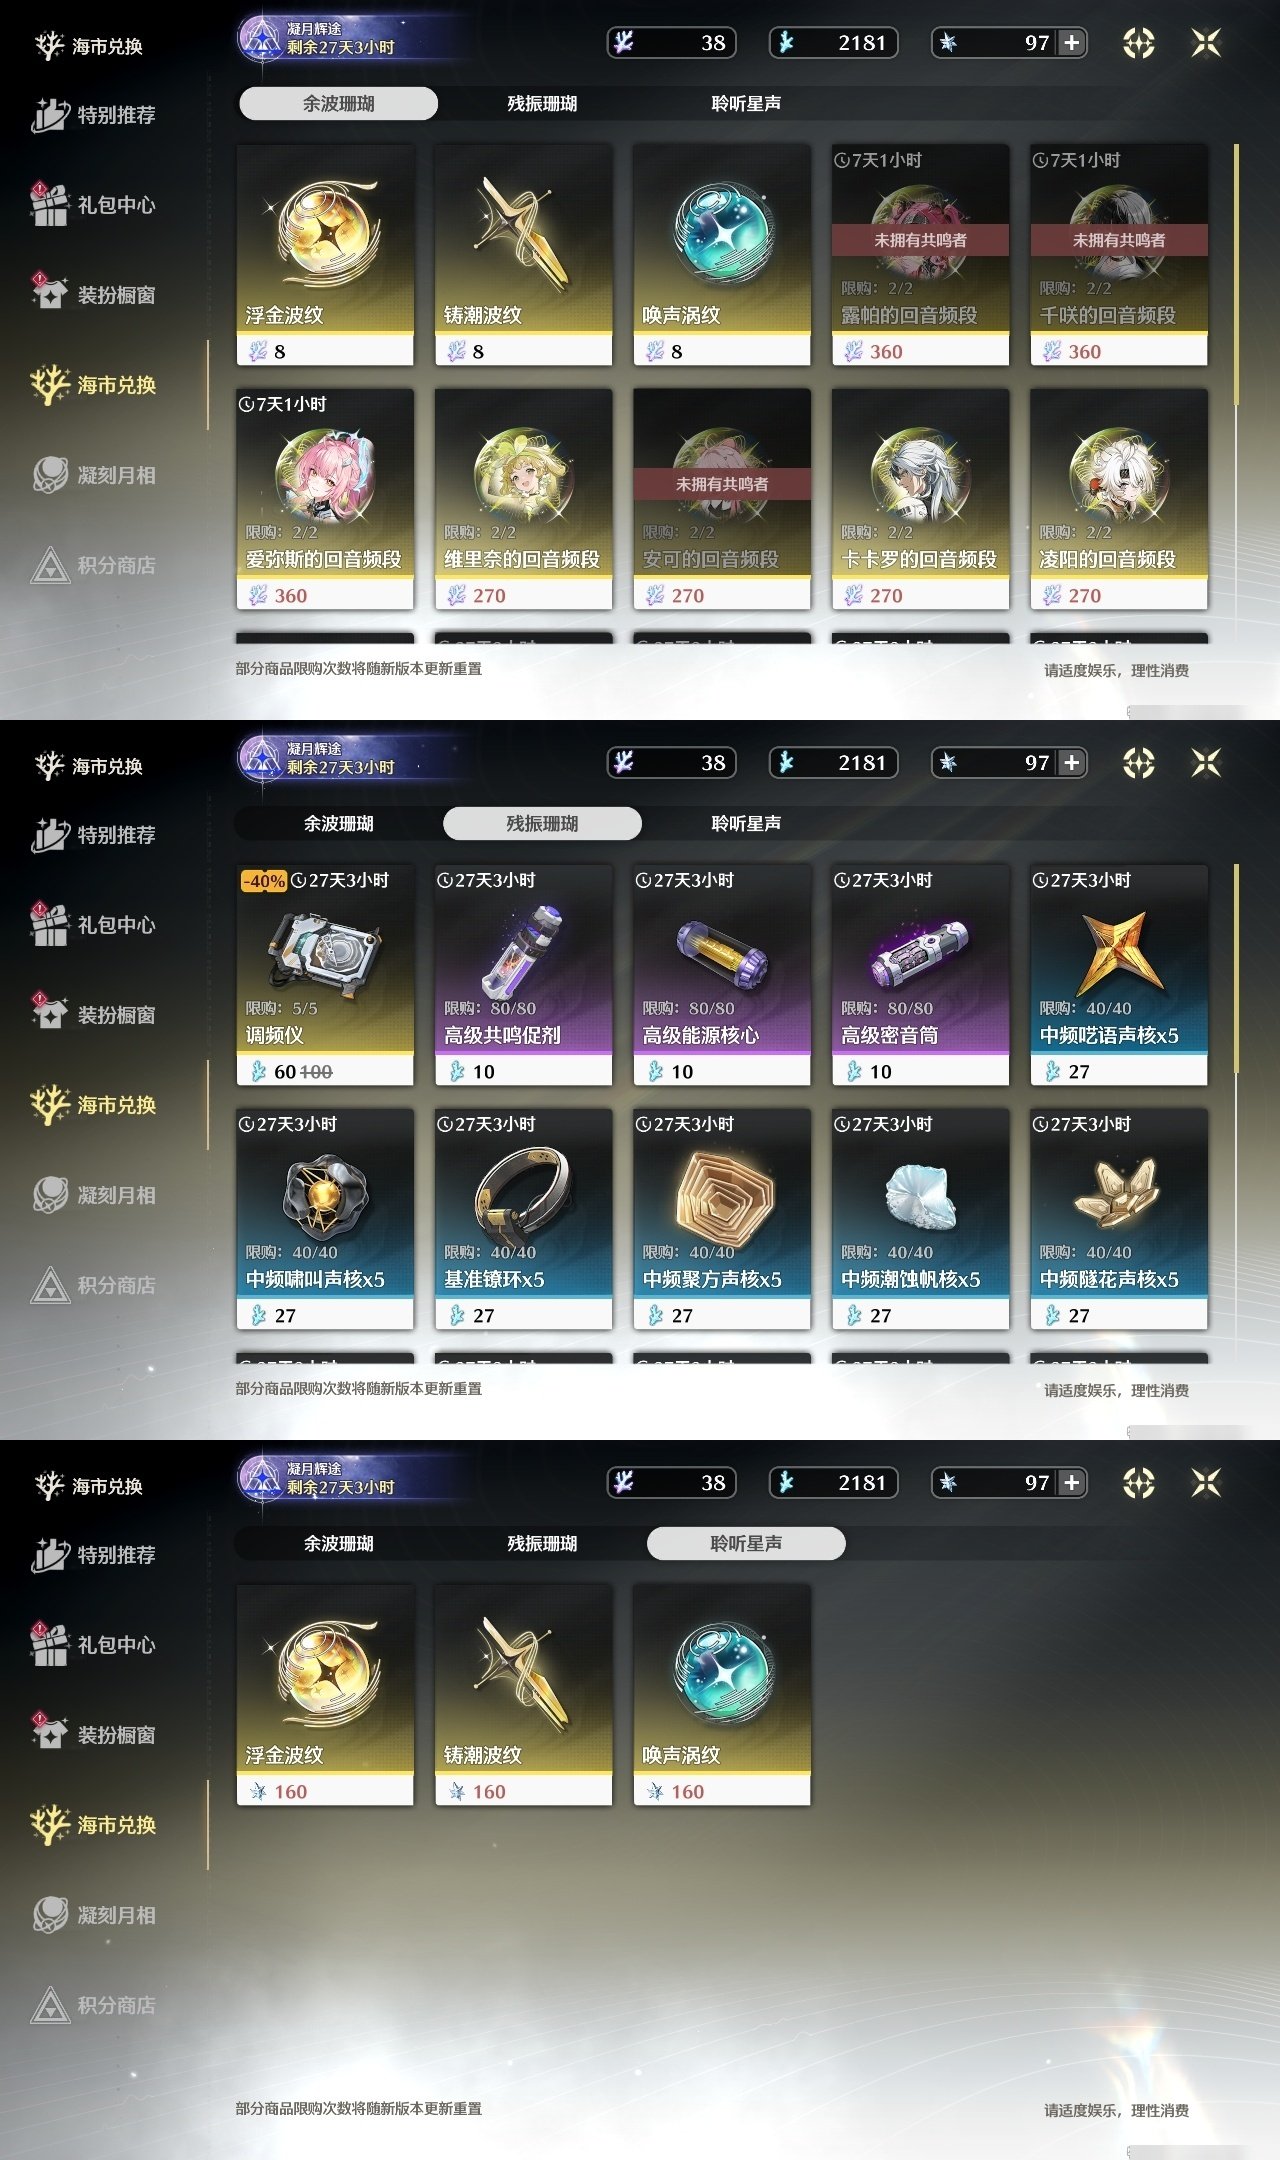Click the highlighted 残振珊瑚 tab
The width and height of the screenshot is (1280, 2160).
(x=542, y=823)
